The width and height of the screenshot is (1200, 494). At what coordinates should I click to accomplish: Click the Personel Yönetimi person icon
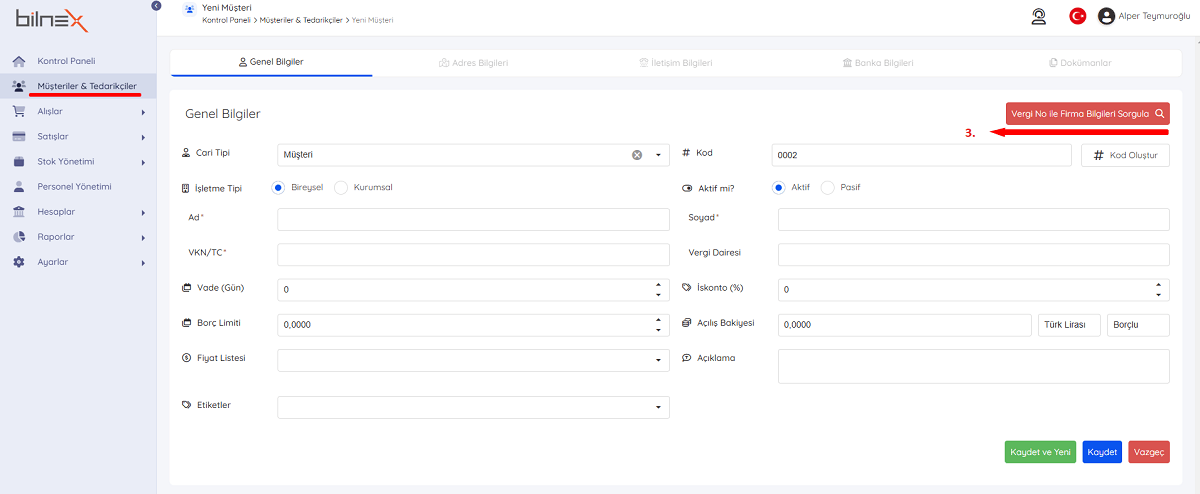point(18,187)
